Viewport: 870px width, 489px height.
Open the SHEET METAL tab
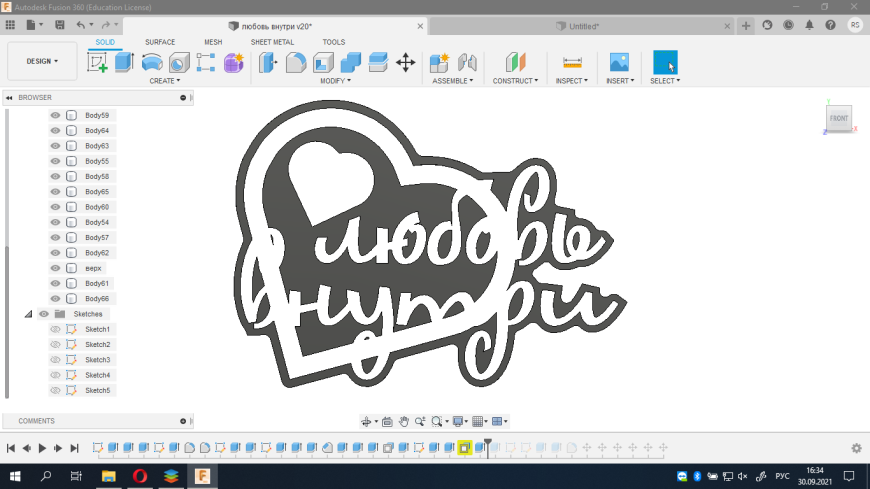click(272, 42)
